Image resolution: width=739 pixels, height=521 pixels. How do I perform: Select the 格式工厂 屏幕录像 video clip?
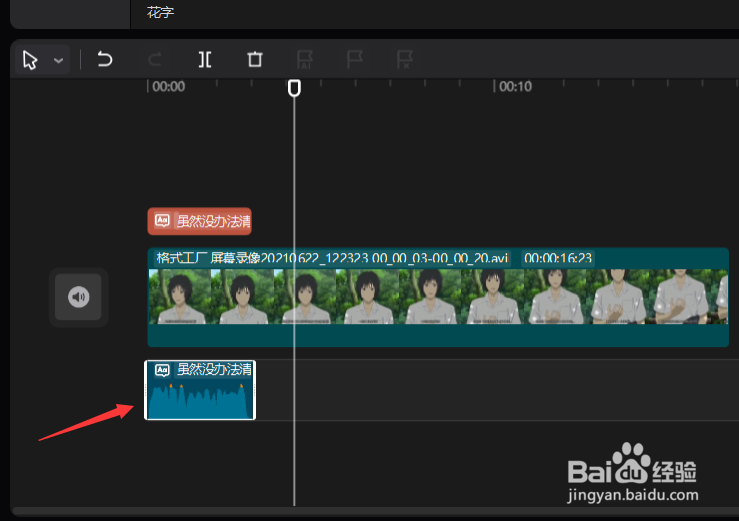438,297
